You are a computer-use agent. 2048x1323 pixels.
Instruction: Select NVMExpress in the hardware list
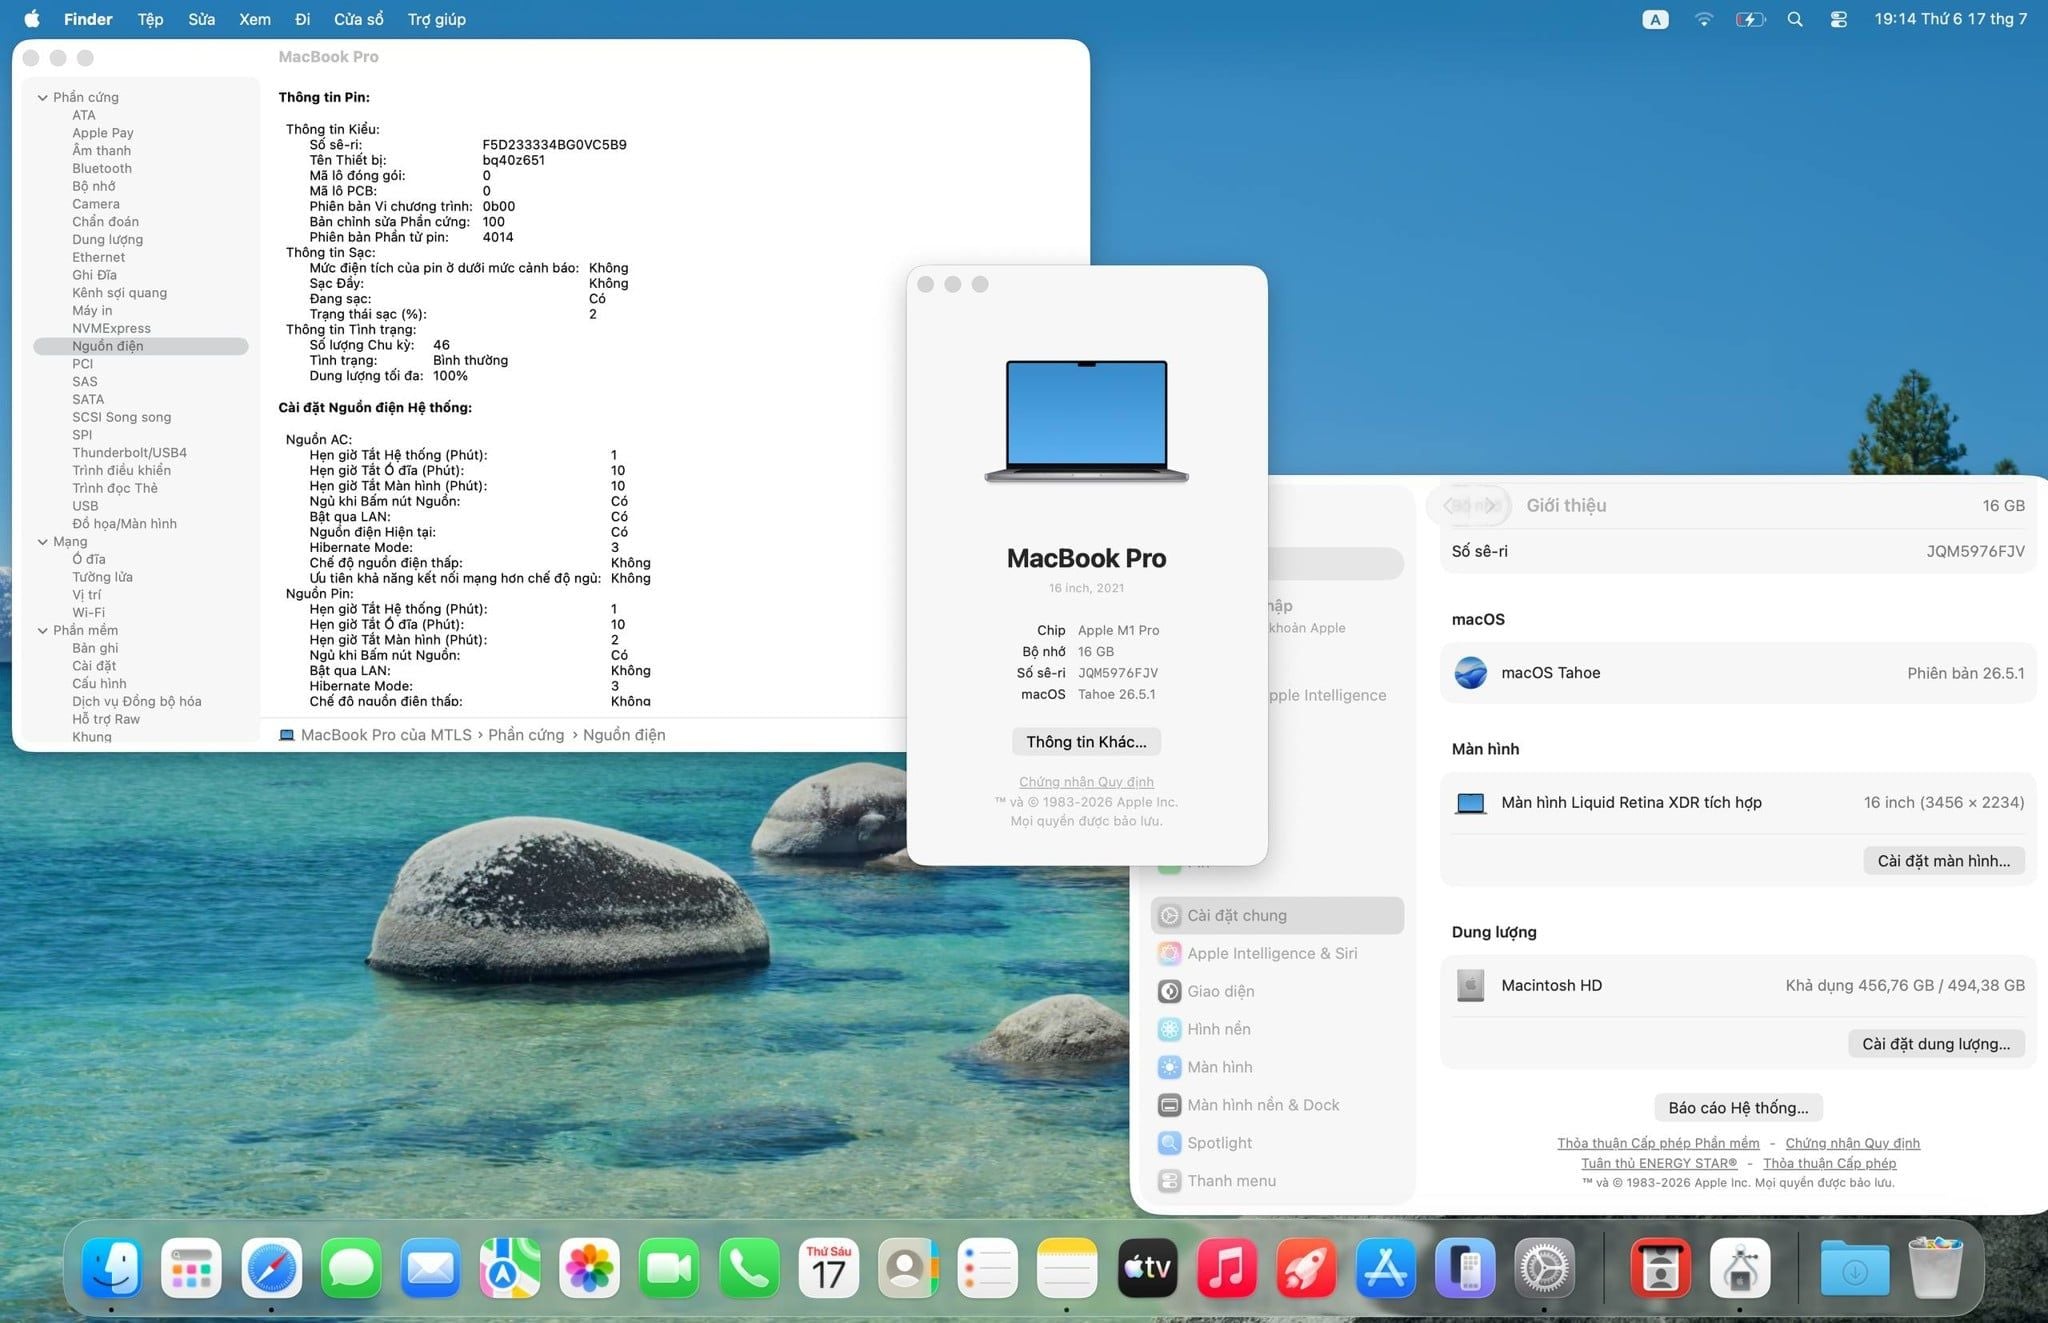[x=111, y=328]
